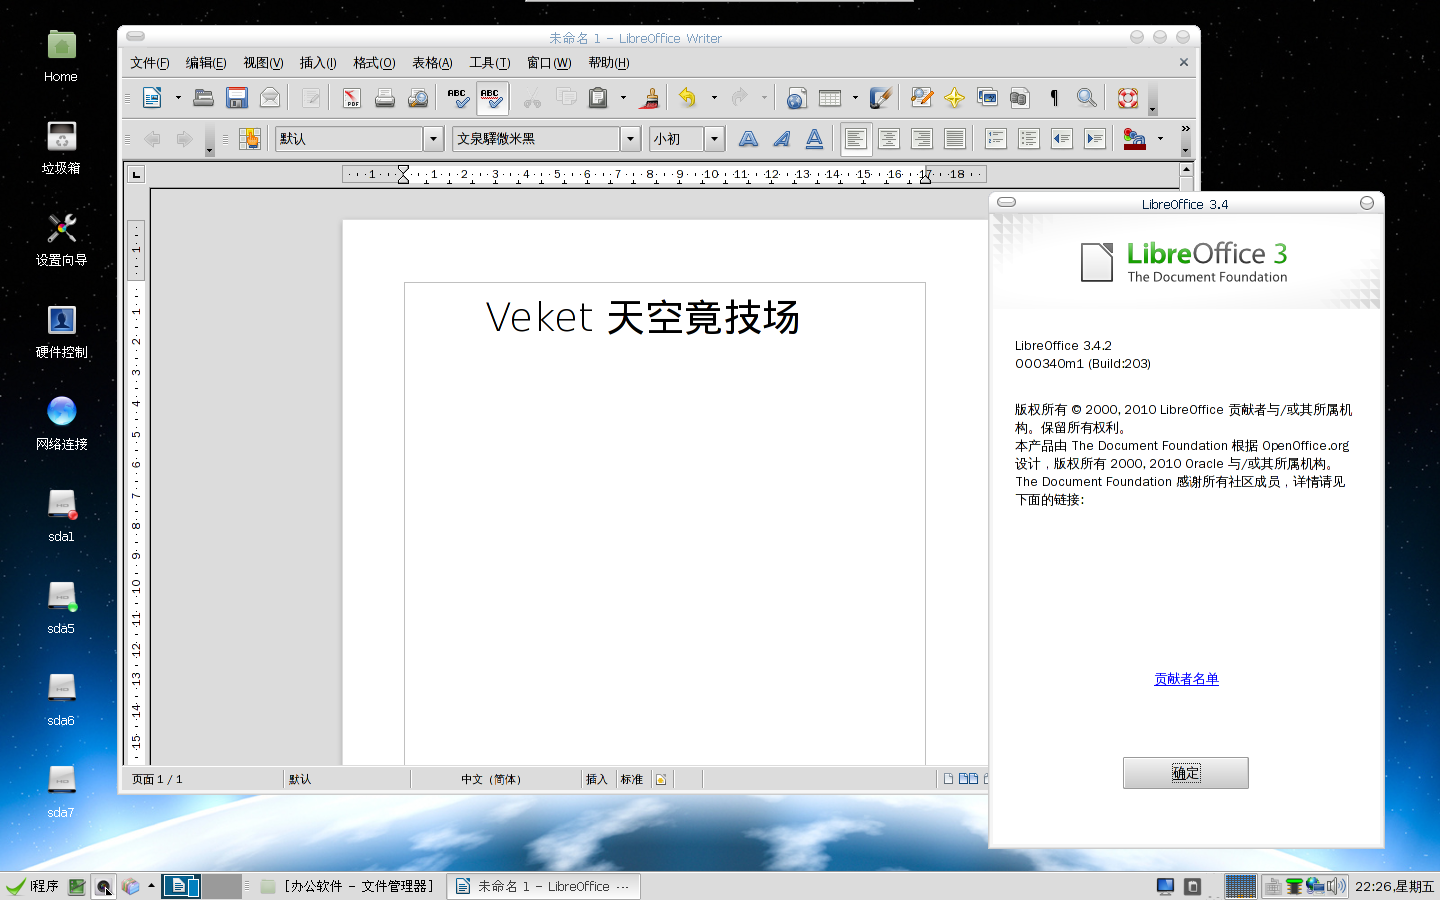This screenshot has height=900, width=1440.
Task: Click the send document as e-mail icon
Action: click(270, 98)
